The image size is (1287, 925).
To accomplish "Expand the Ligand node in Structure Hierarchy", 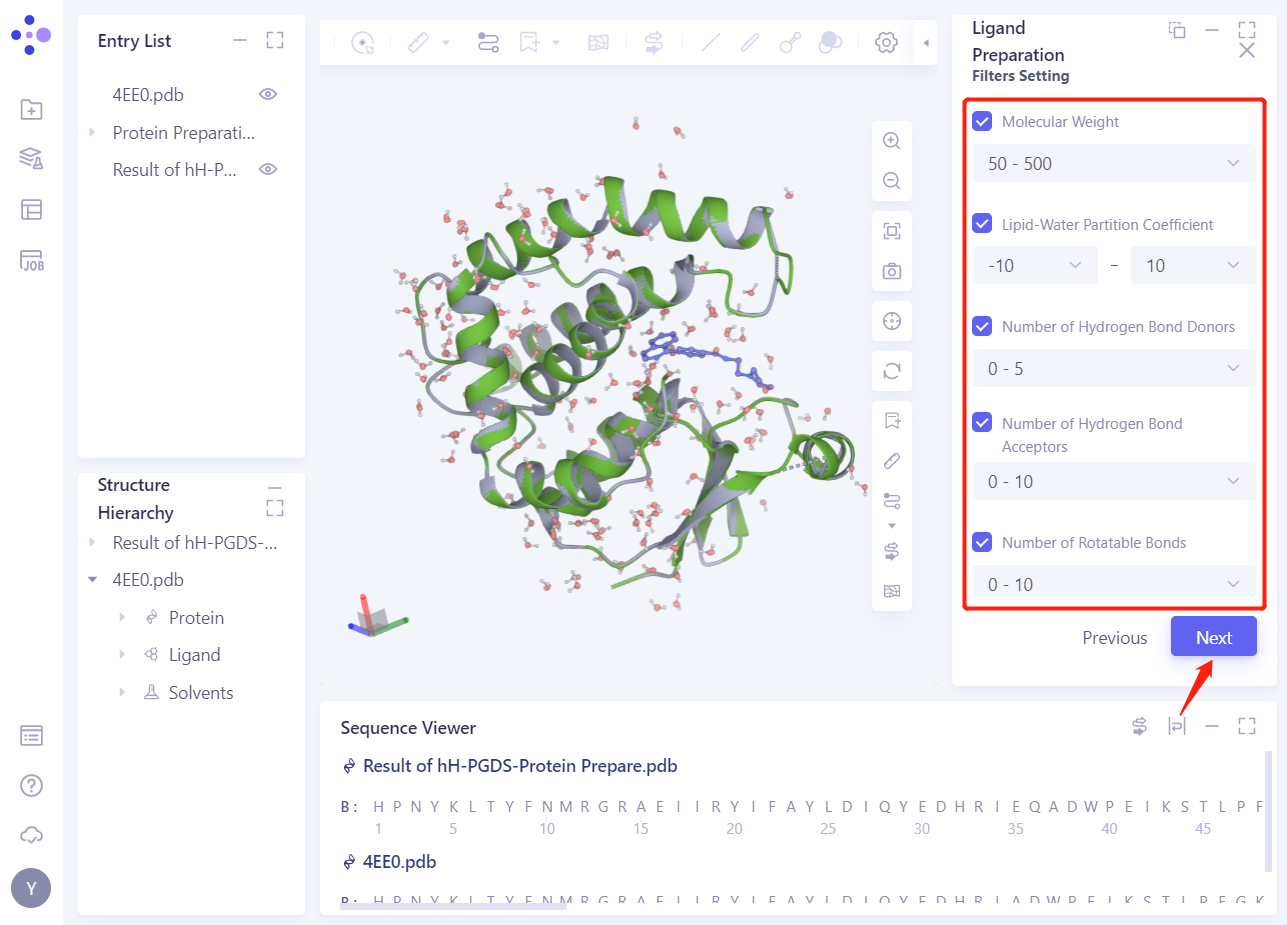I will click(123, 655).
